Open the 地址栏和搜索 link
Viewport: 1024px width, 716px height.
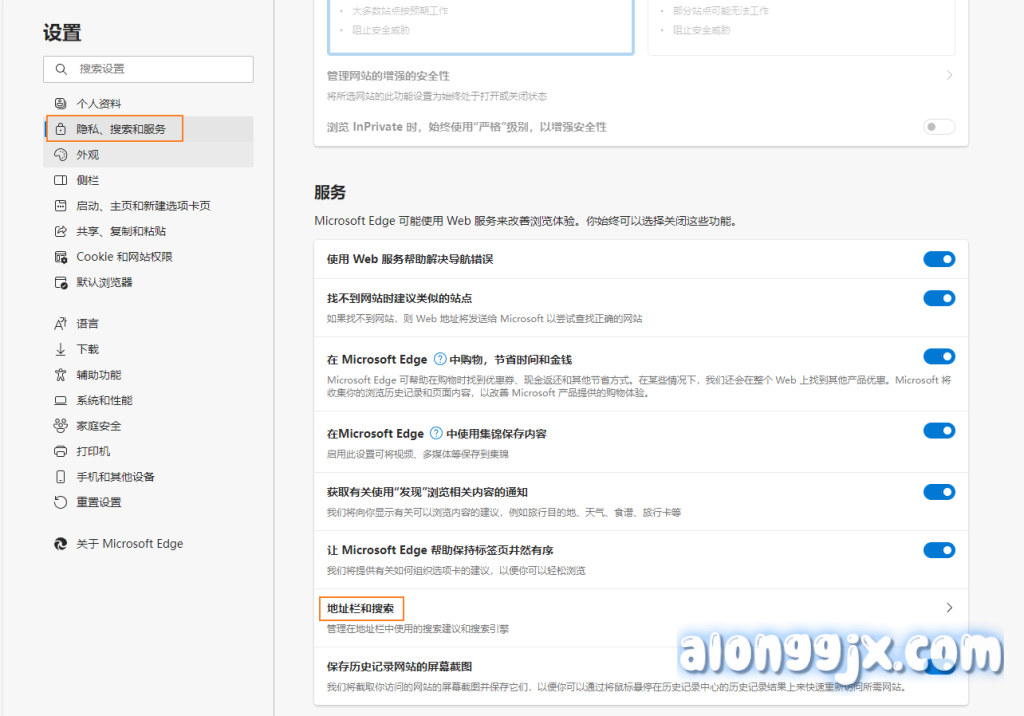pos(361,608)
